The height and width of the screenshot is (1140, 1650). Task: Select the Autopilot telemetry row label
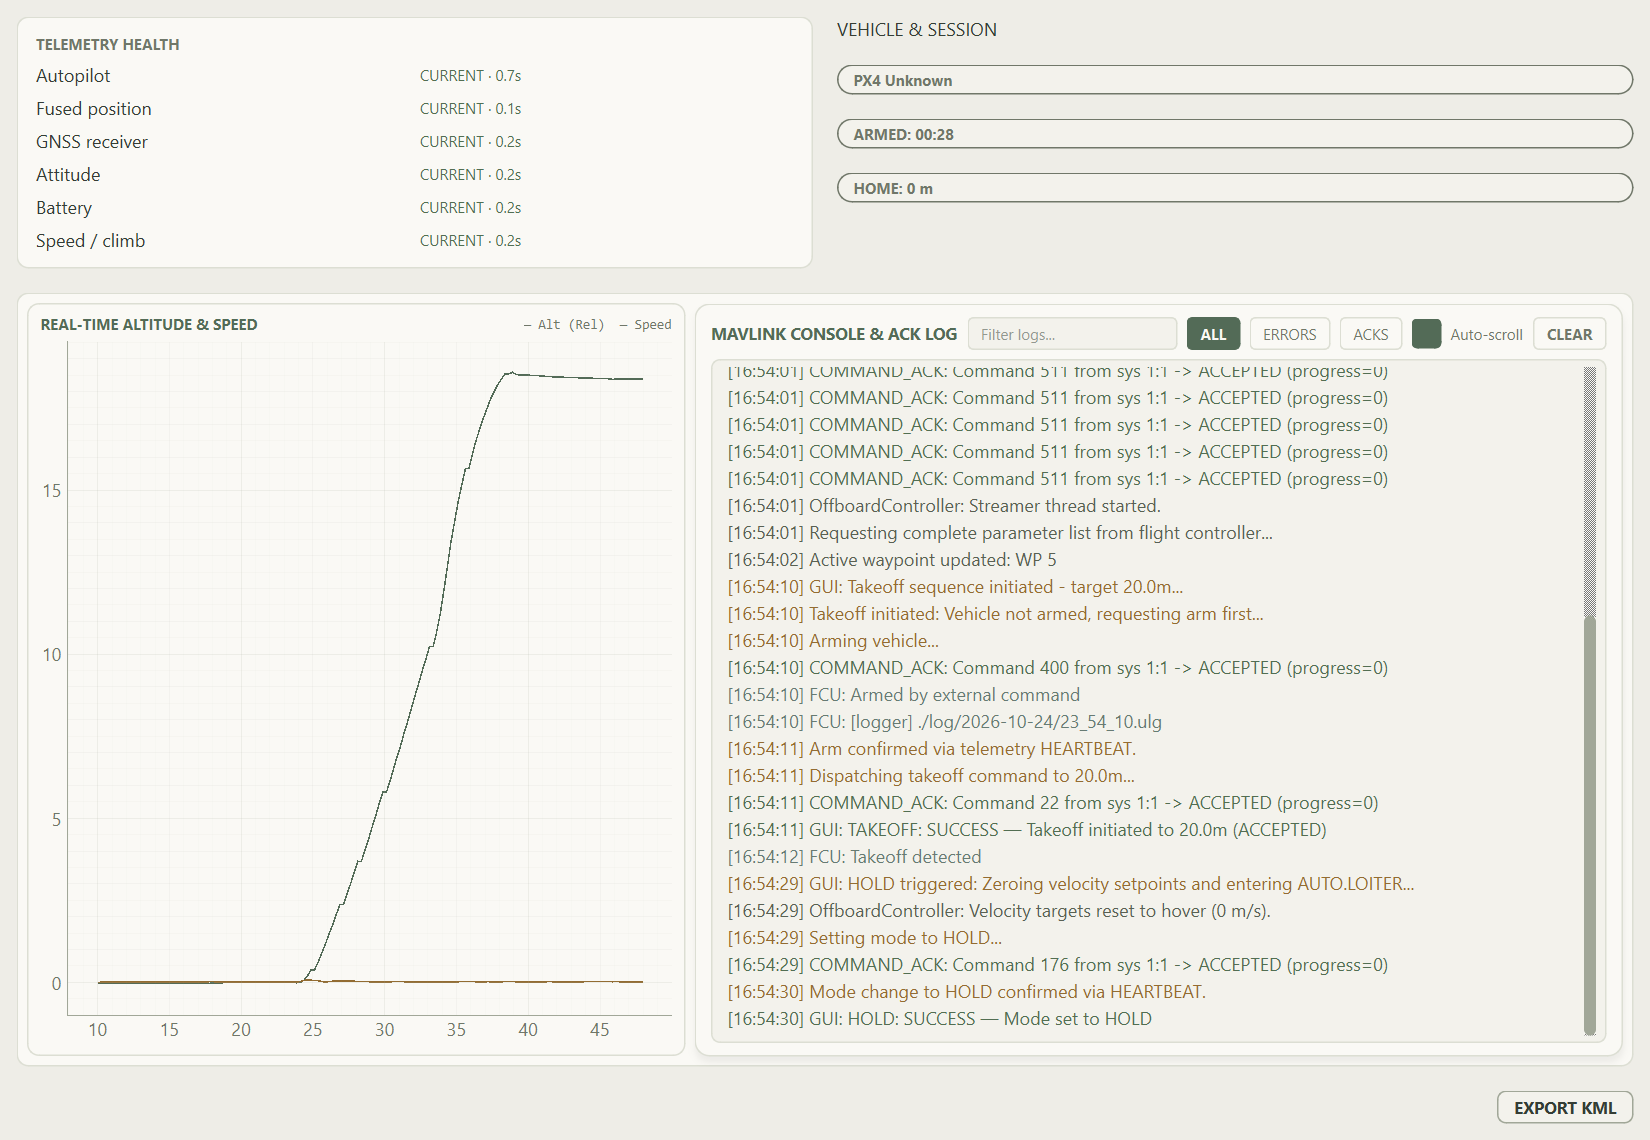coord(73,76)
